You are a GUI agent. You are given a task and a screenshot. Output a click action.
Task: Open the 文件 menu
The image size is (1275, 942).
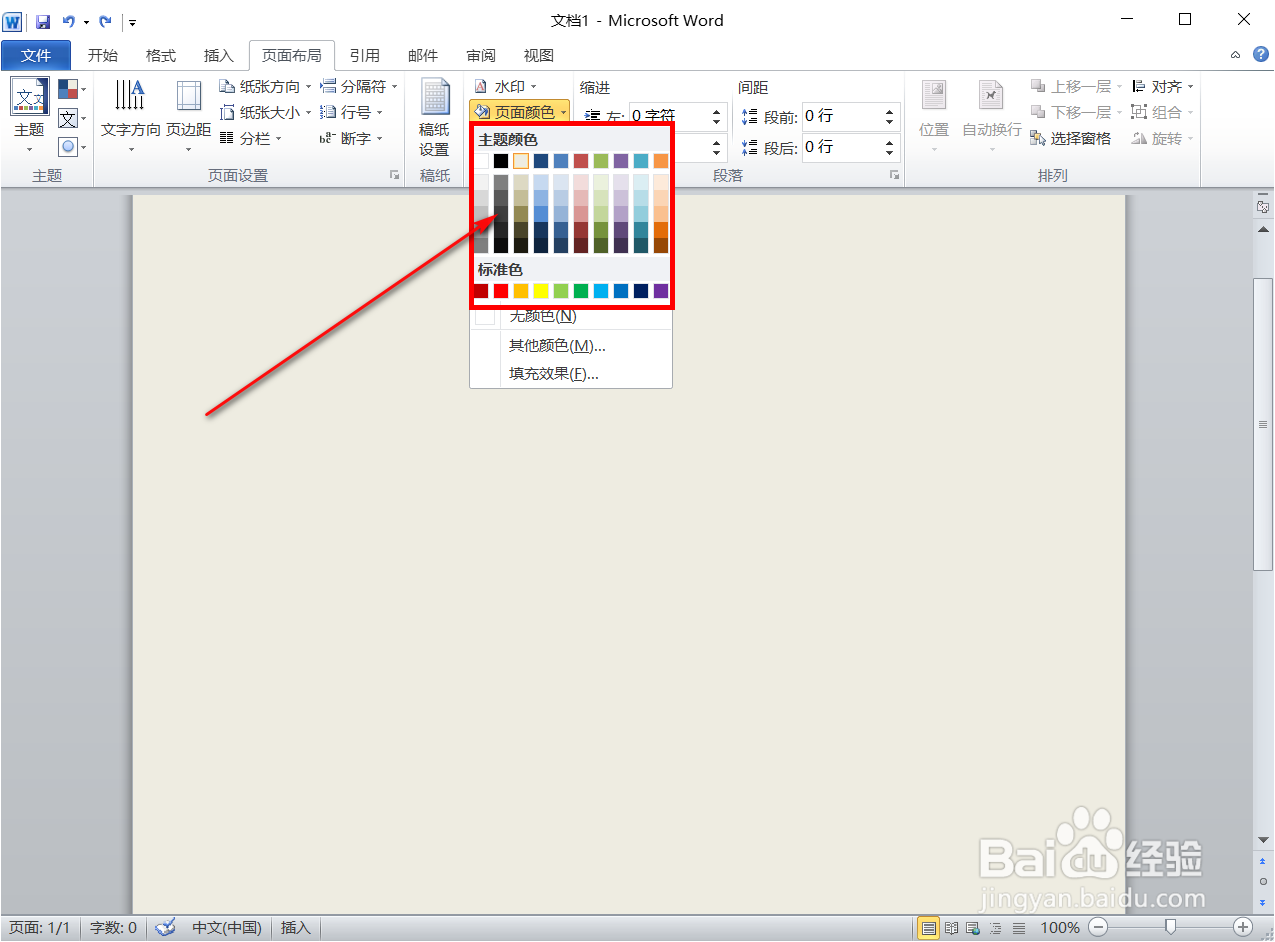[36, 55]
